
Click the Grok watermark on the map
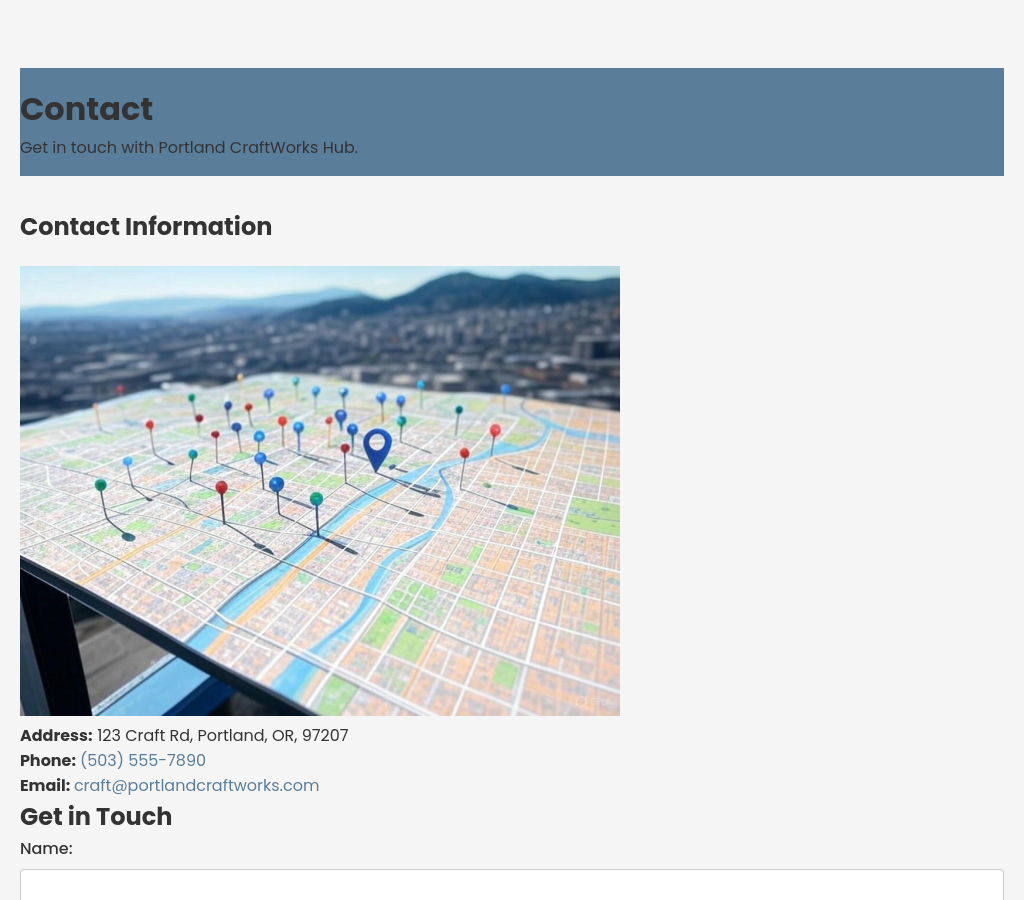click(x=594, y=702)
